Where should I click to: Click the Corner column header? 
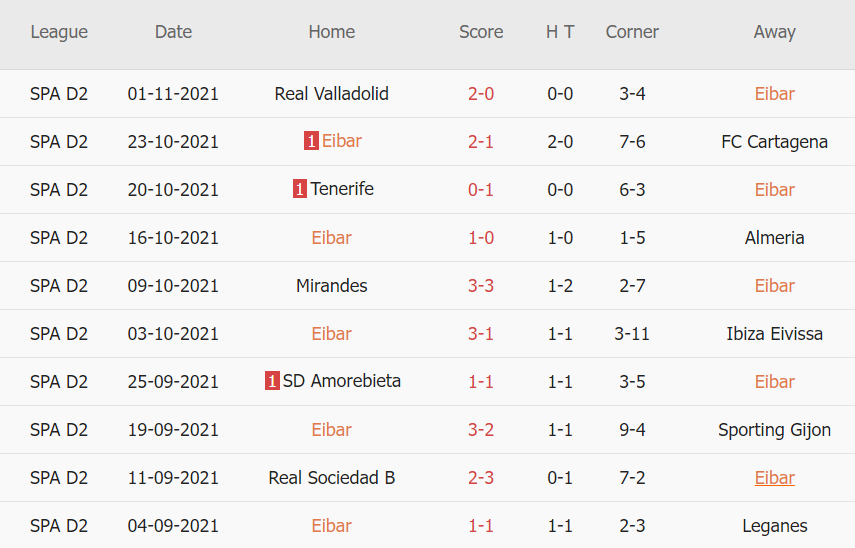click(632, 32)
